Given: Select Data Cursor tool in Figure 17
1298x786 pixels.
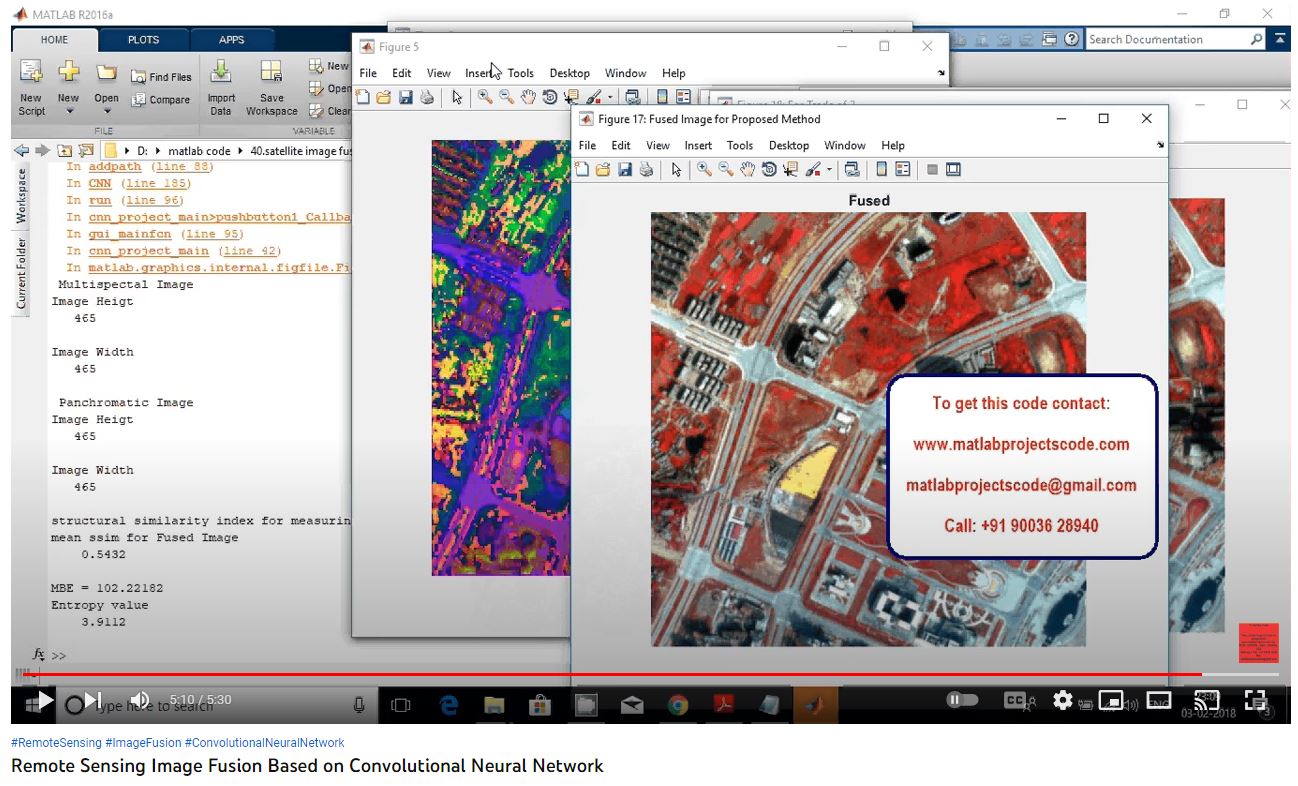Looking at the screenshot, I should [790, 170].
